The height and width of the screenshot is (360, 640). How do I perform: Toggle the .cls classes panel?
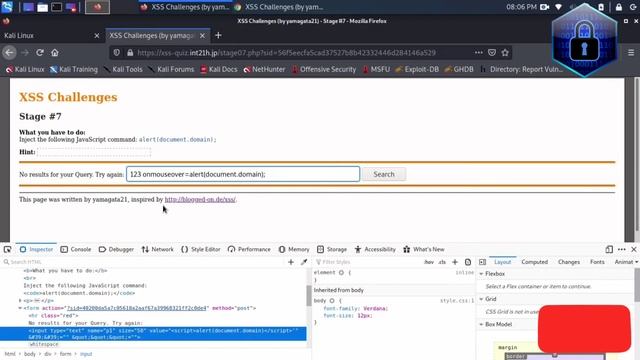(x=442, y=262)
